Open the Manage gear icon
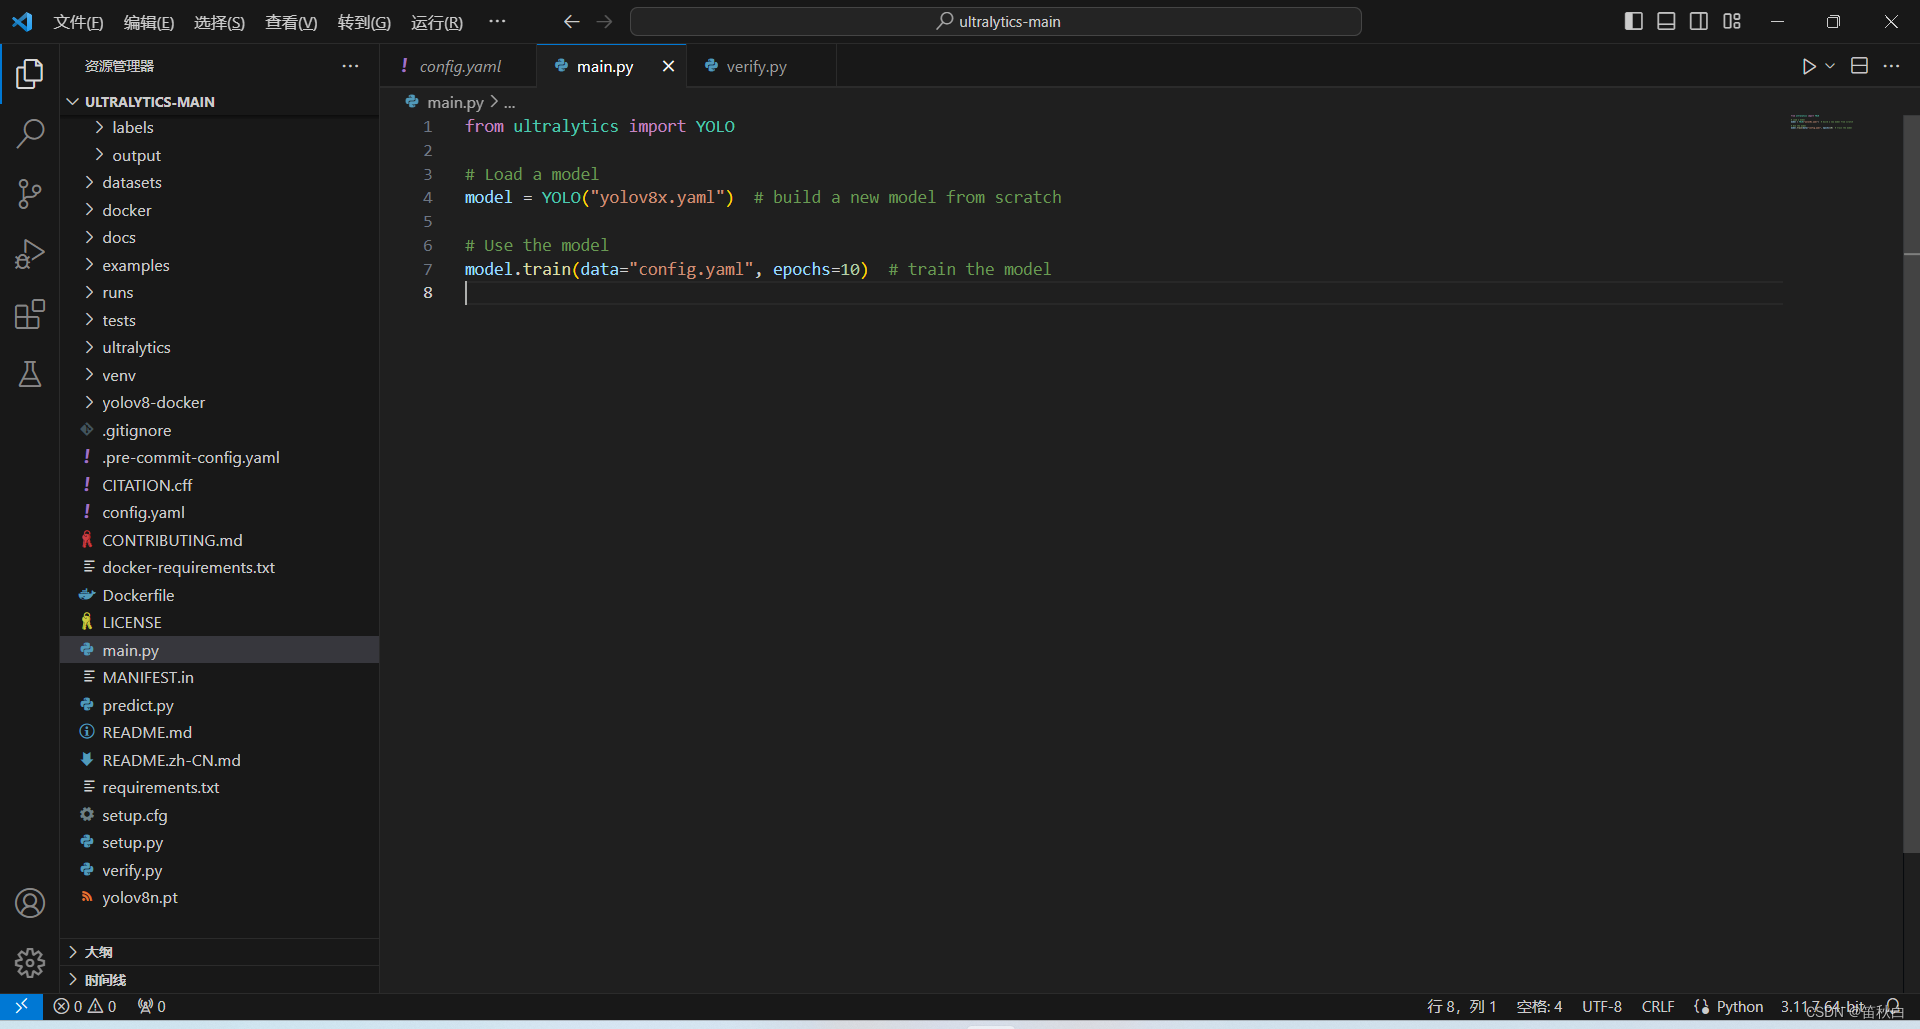Image resolution: width=1920 pixels, height=1029 pixels. click(x=30, y=963)
